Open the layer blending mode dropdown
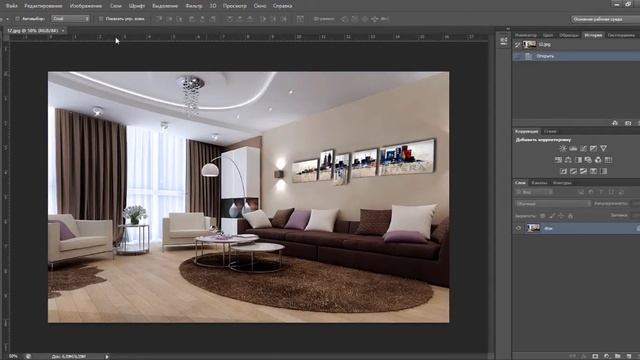This screenshot has height=360, width=640. [553, 204]
